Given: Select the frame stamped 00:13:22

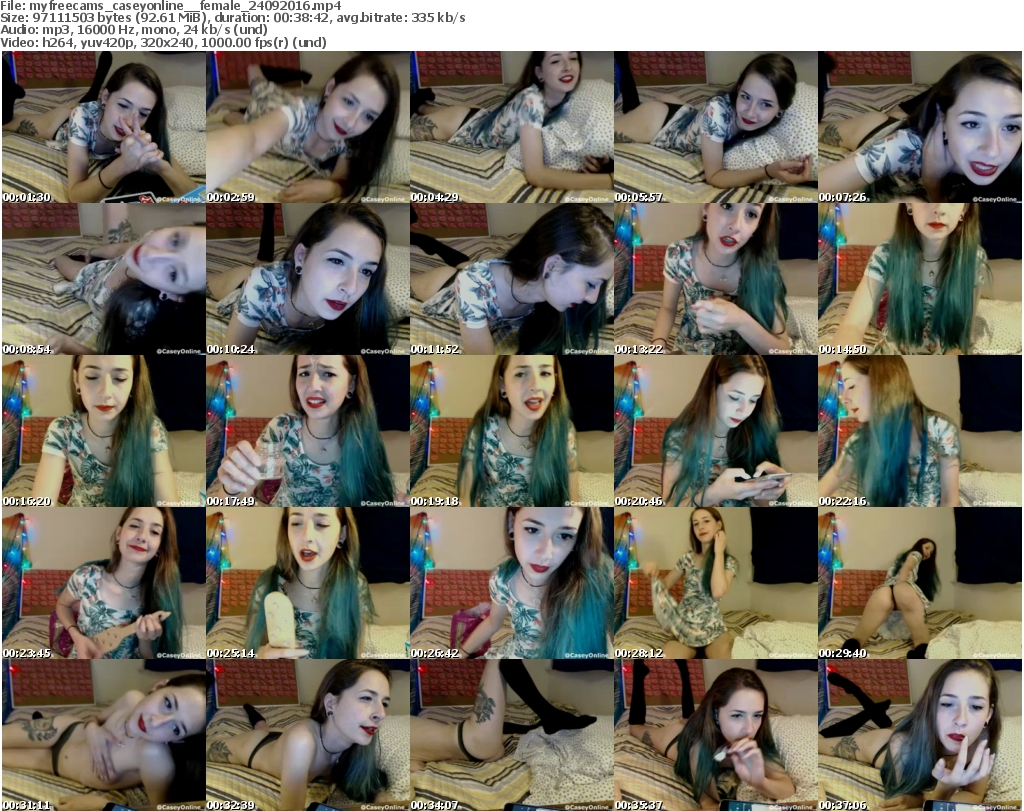Looking at the screenshot, I should coord(715,279).
